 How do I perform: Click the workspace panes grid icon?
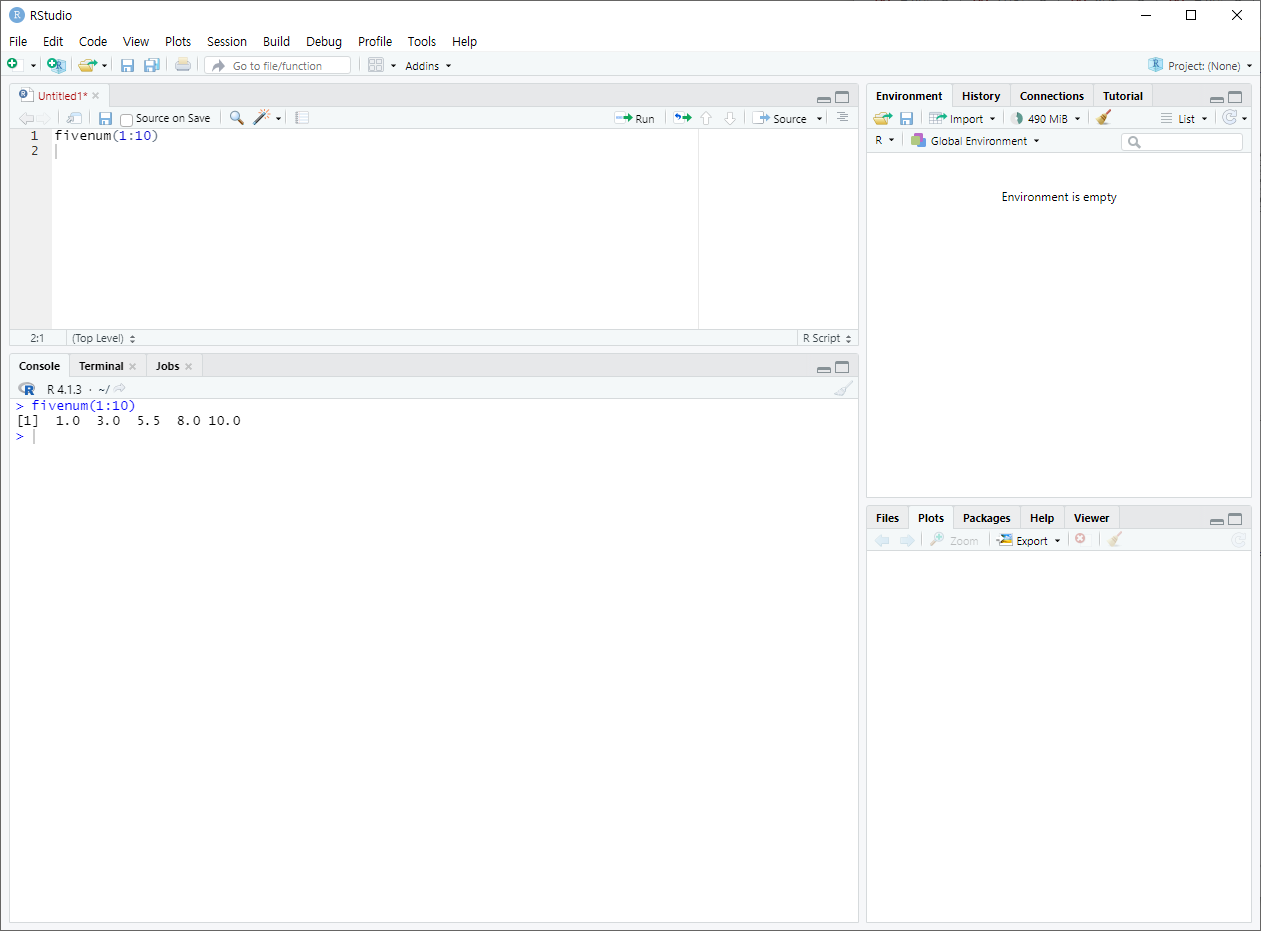pyautogui.click(x=376, y=65)
